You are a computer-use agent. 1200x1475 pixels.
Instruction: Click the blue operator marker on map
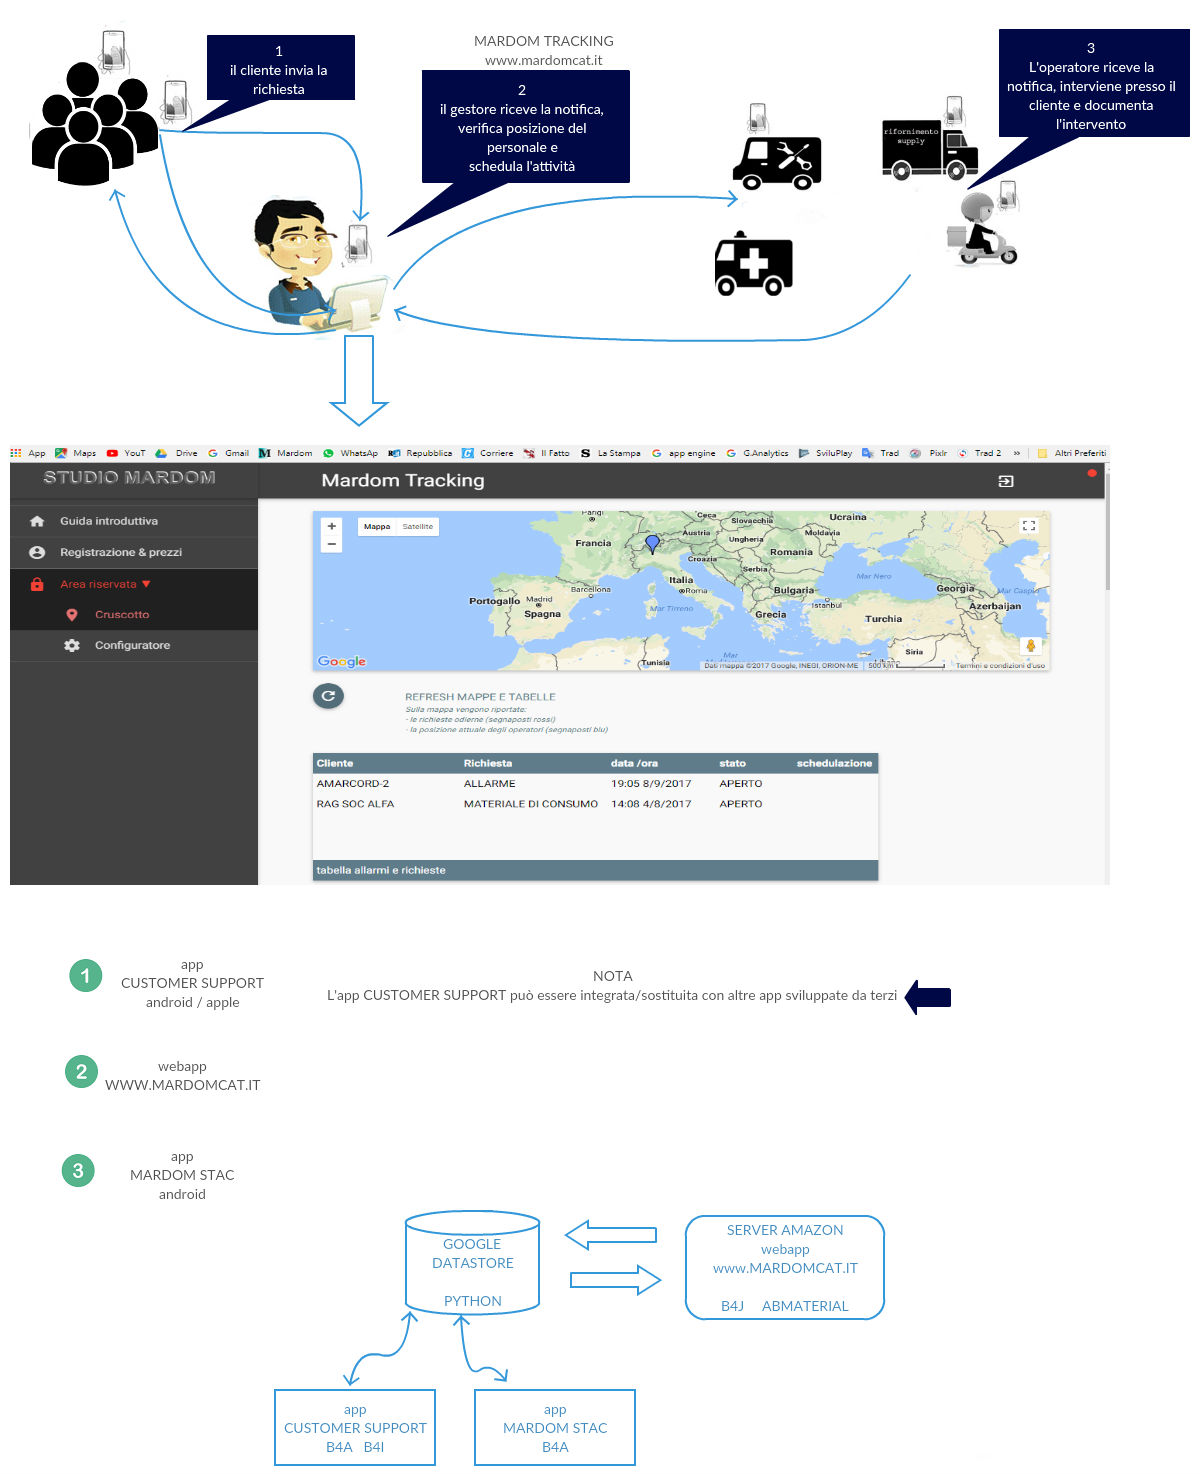click(652, 544)
